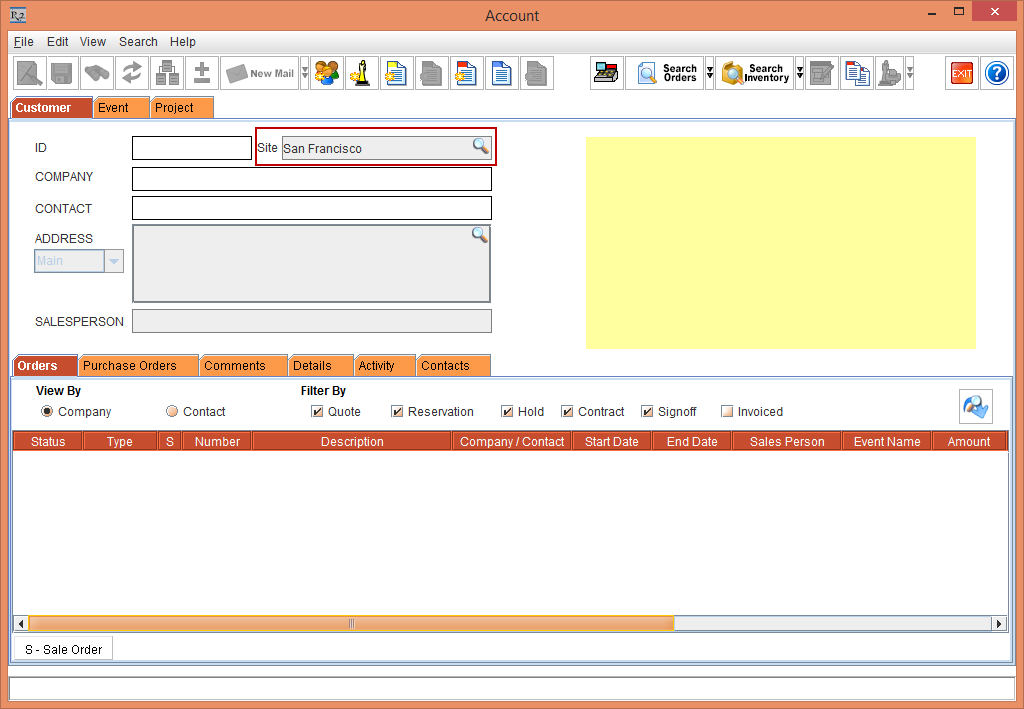Click the cash register icon on the toolbar
The image size is (1024, 709).
click(x=606, y=72)
